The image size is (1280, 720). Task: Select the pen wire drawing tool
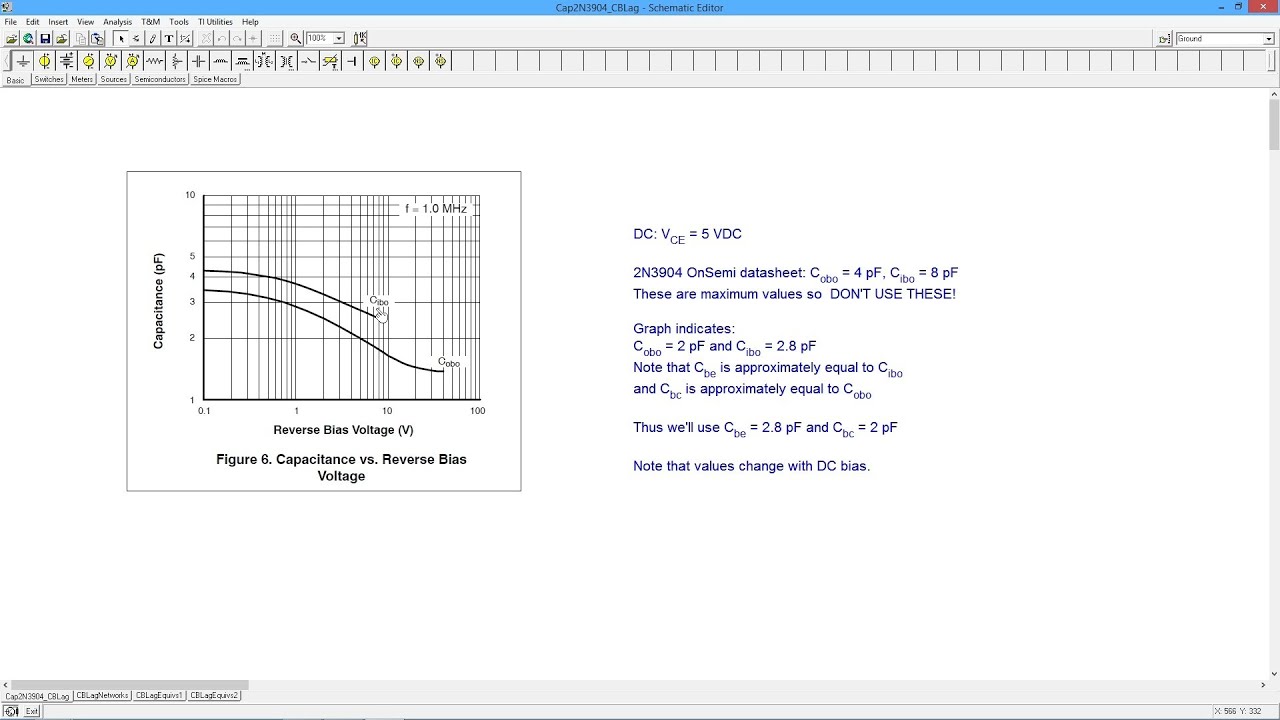[x=153, y=39]
